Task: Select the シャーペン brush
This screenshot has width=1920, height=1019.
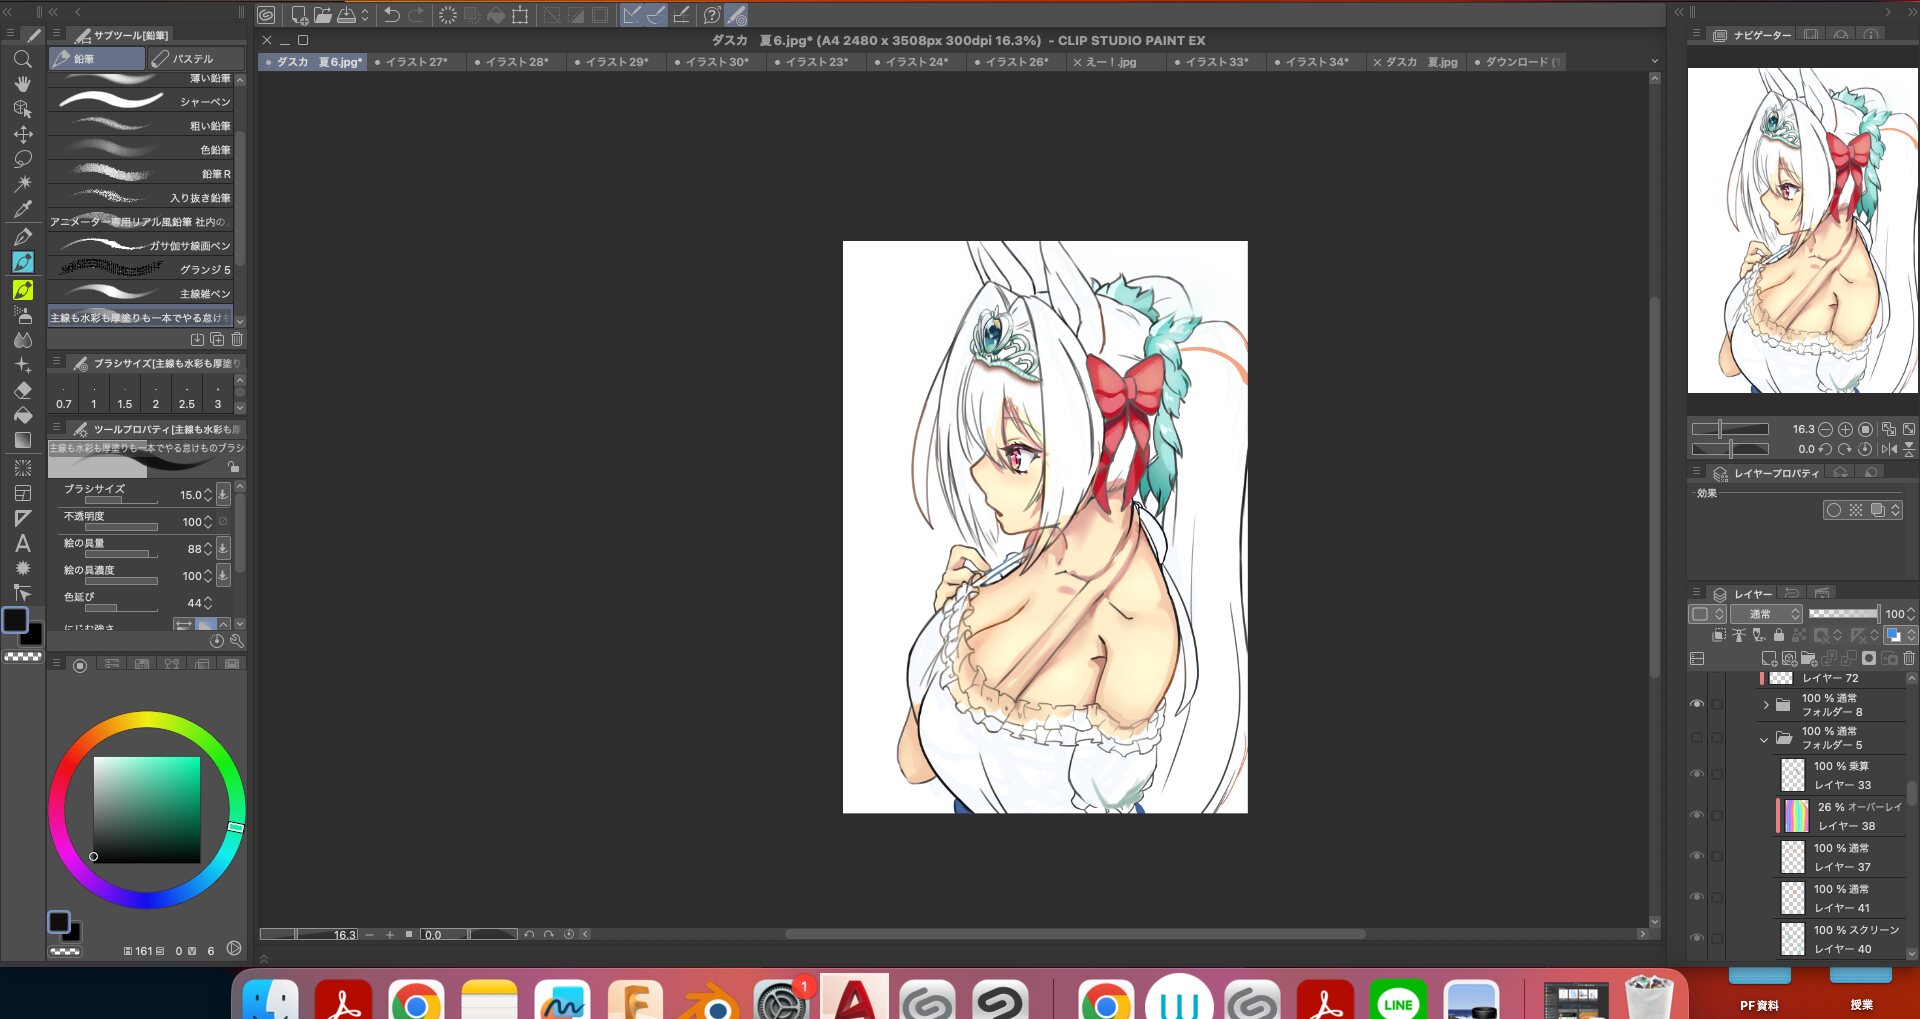Action: pyautogui.click(x=140, y=101)
